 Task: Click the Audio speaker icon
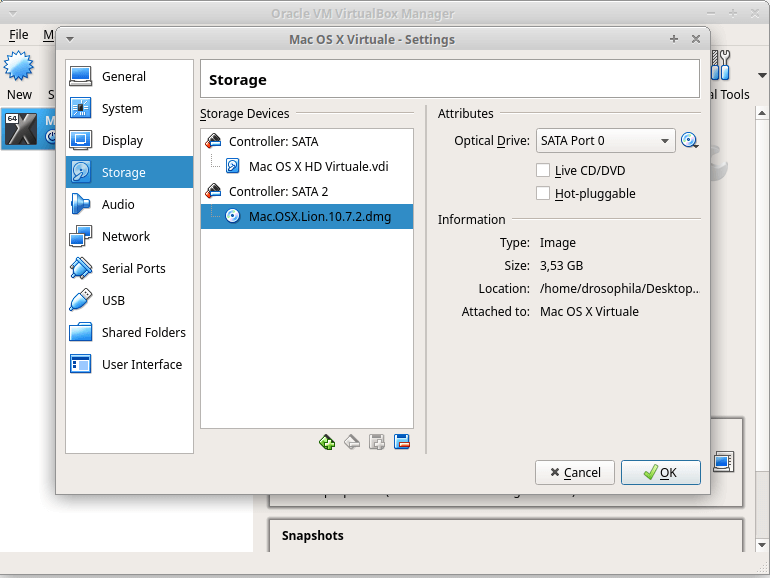point(81,204)
